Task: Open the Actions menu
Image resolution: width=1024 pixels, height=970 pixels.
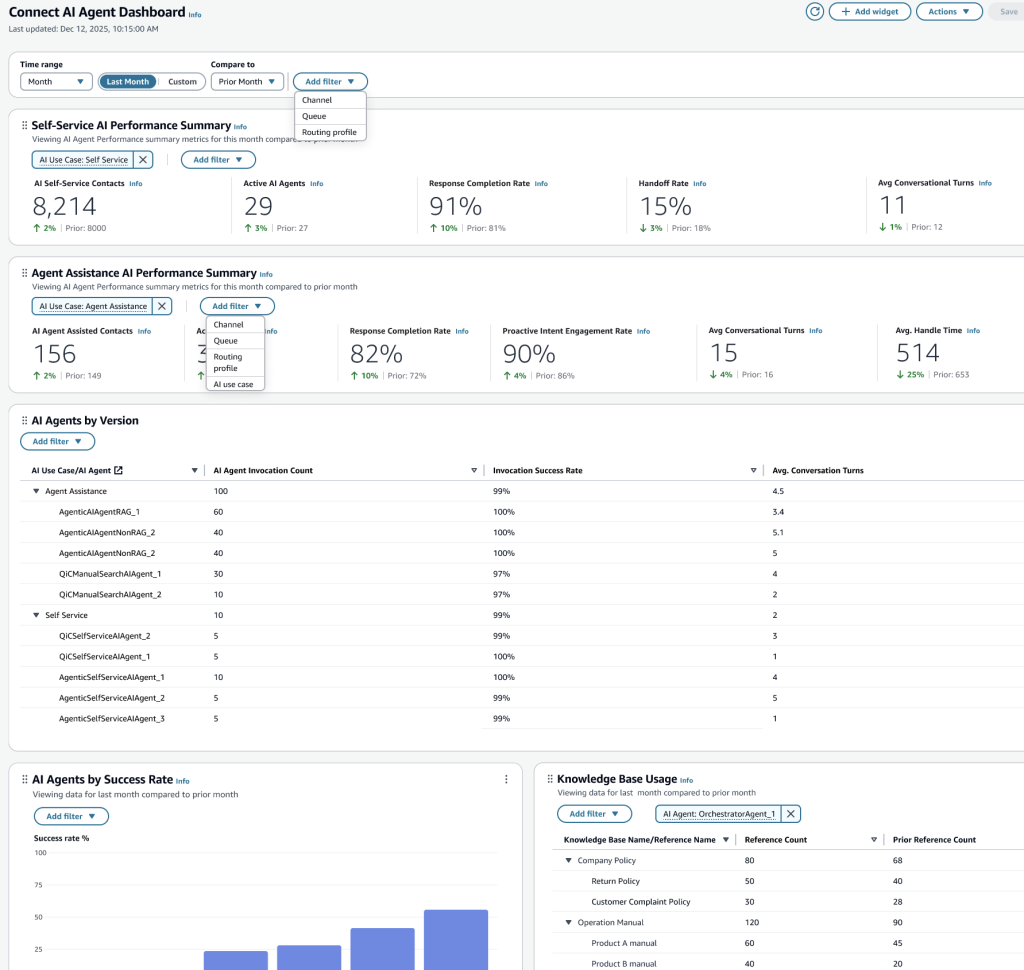Action: point(948,11)
